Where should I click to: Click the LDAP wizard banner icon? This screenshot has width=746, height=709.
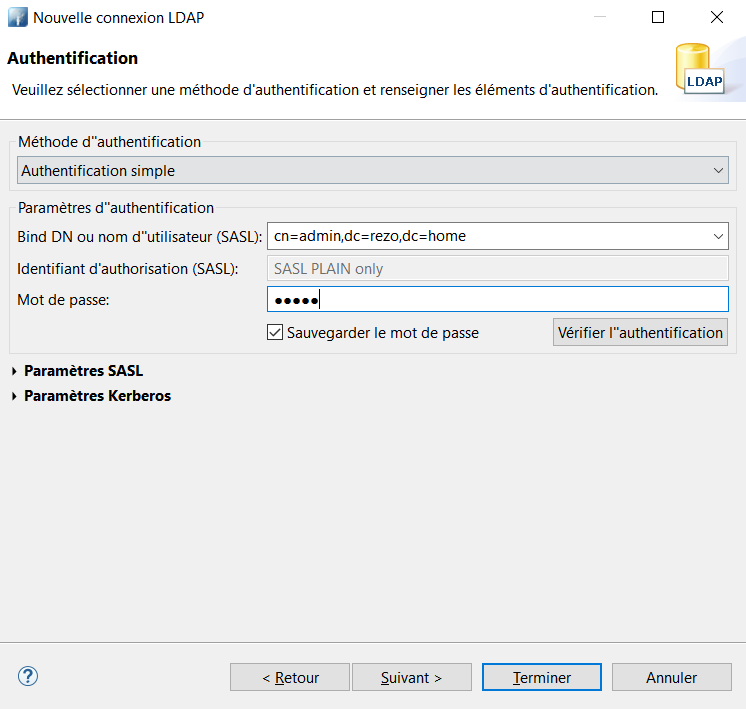tap(700, 69)
